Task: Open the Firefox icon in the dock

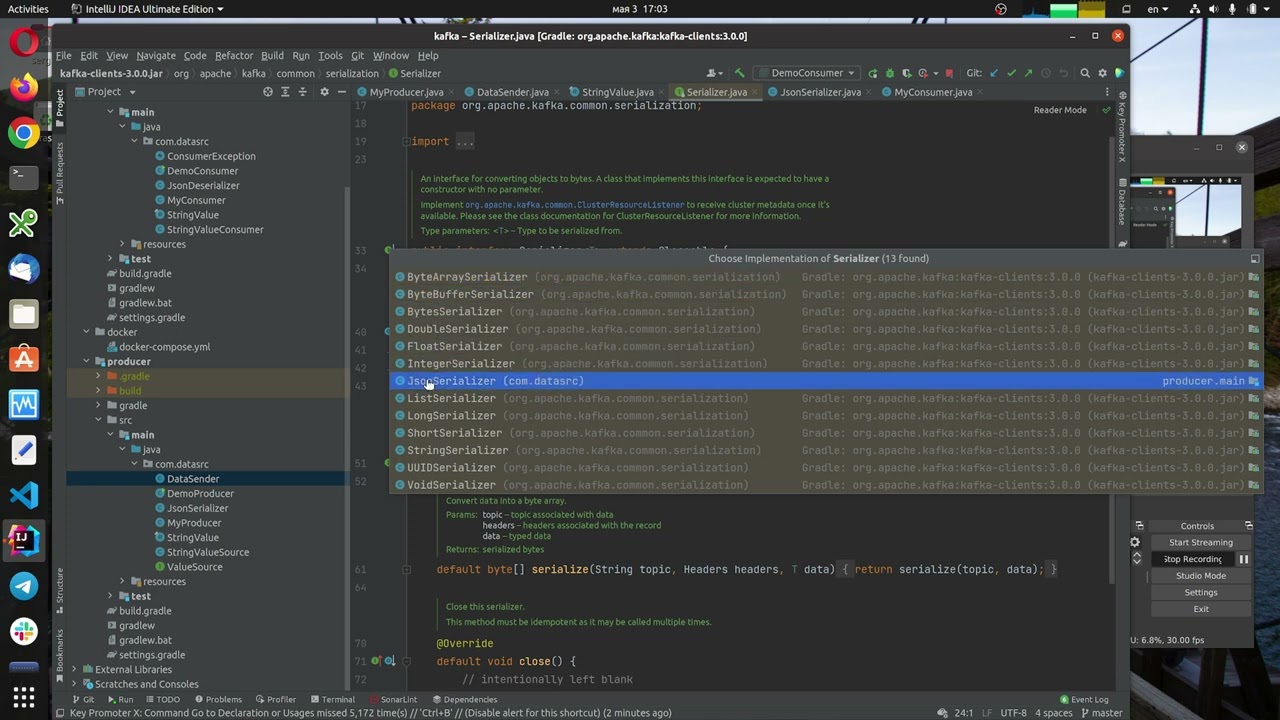Action: click(x=24, y=87)
